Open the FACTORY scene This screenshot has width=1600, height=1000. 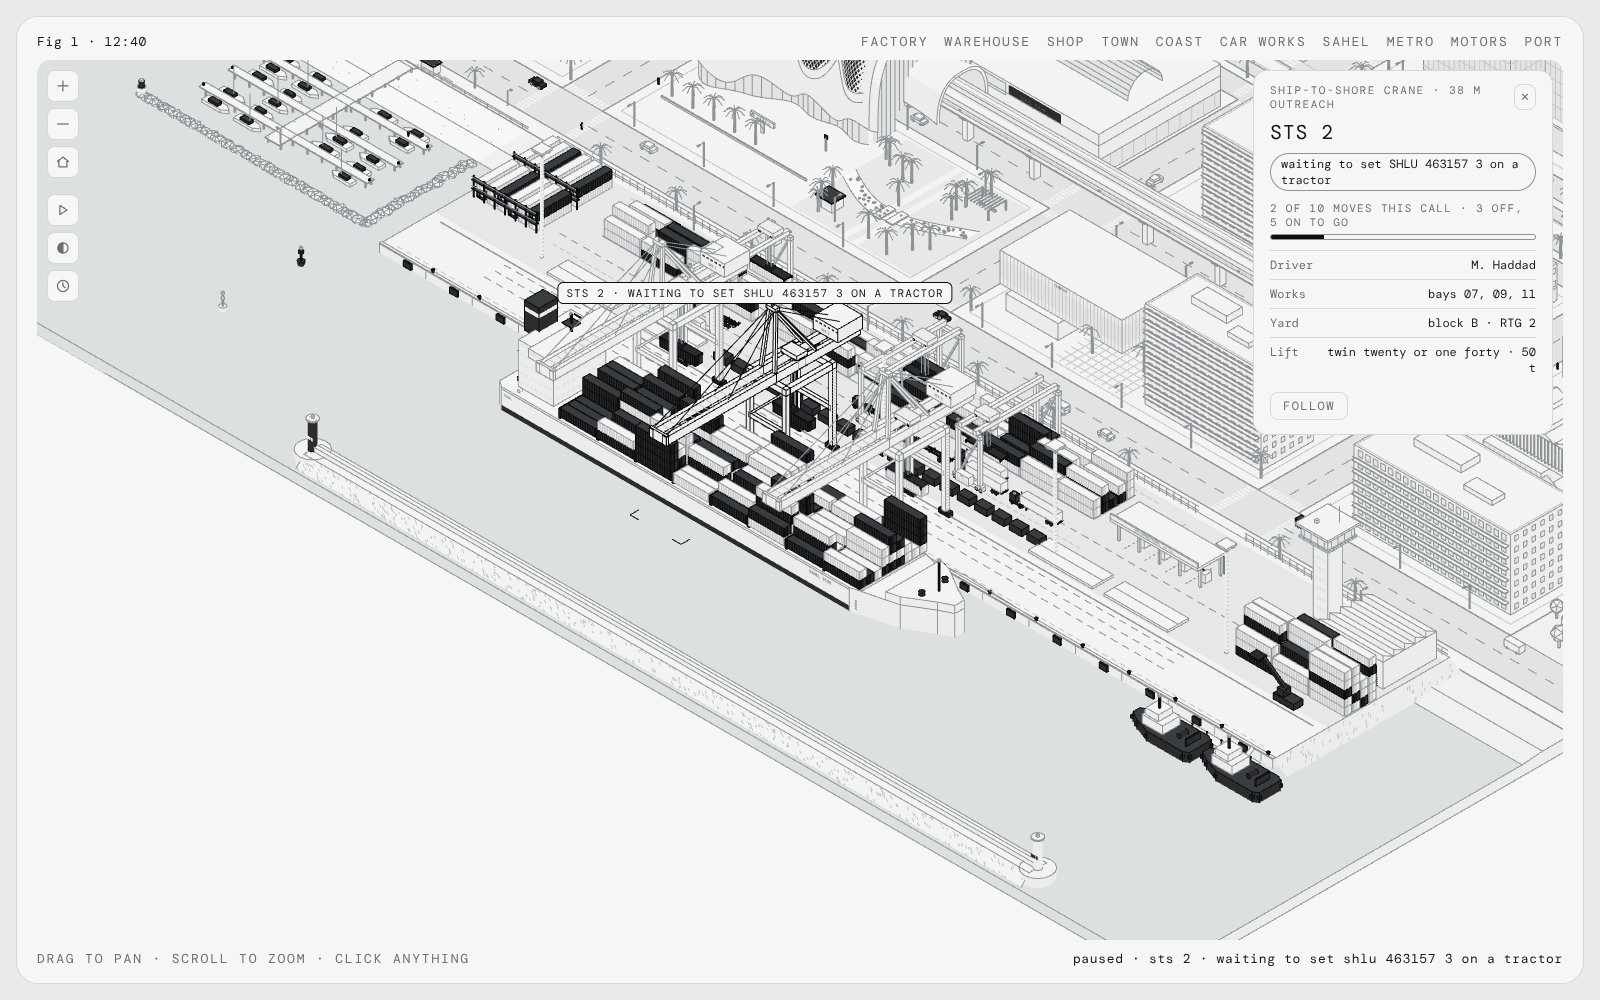click(x=894, y=42)
